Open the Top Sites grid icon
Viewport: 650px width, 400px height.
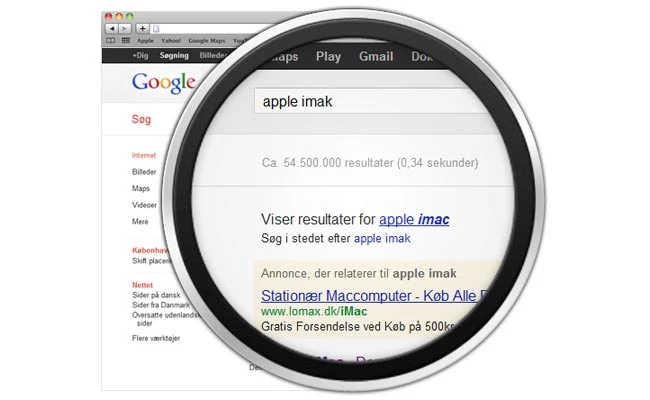tap(126, 41)
